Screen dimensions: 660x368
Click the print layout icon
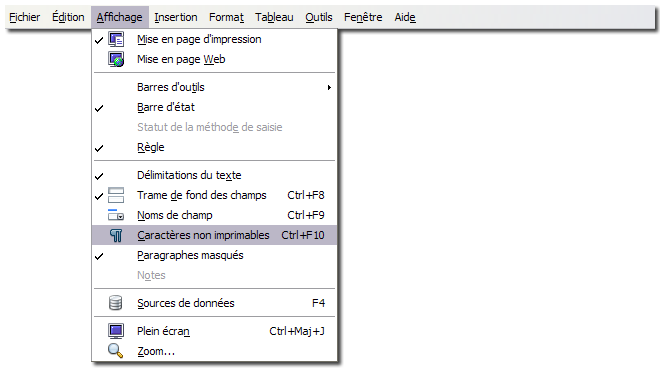[x=116, y=39]
